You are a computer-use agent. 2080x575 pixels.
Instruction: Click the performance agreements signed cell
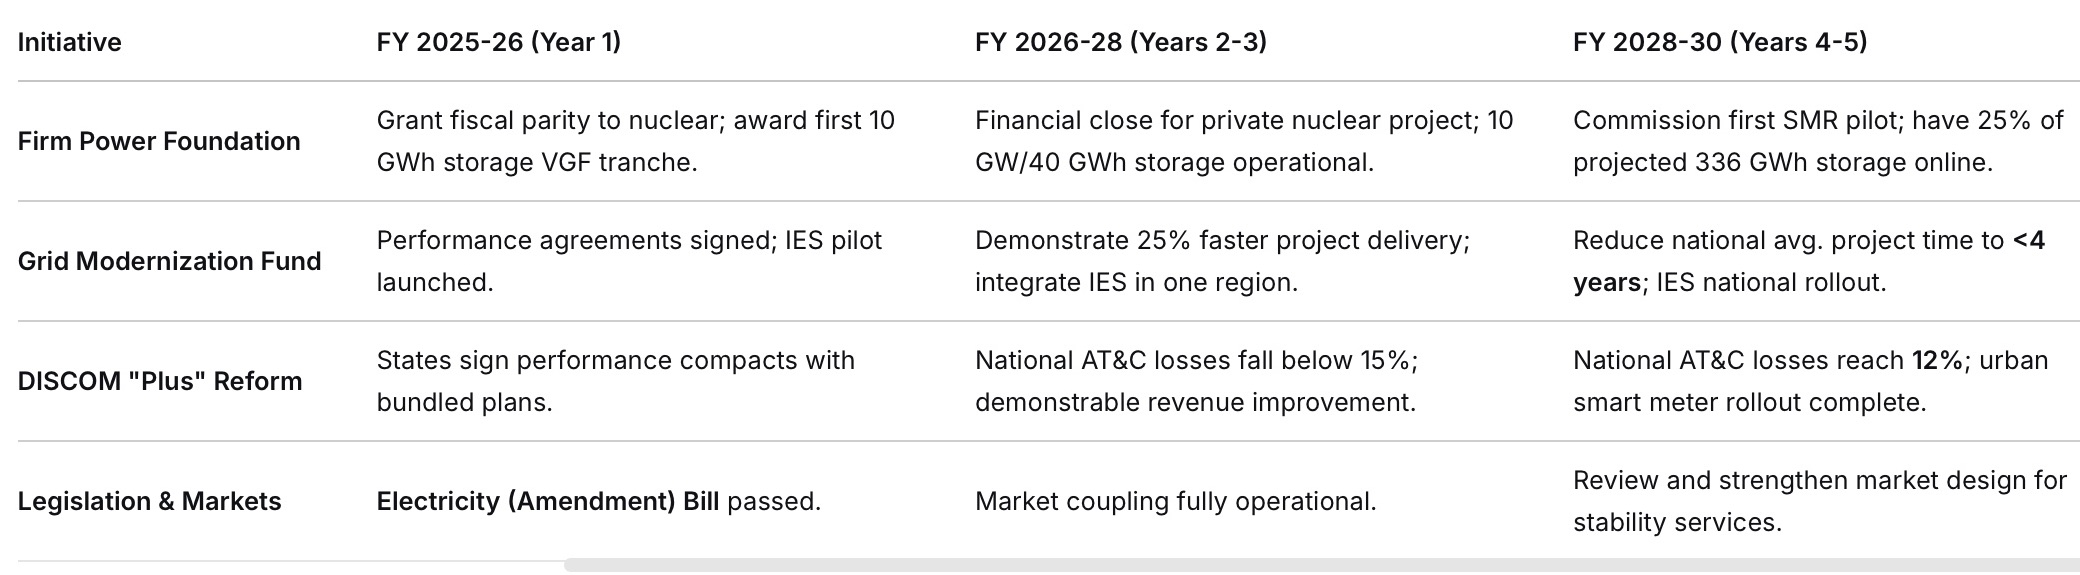point(629,261)
